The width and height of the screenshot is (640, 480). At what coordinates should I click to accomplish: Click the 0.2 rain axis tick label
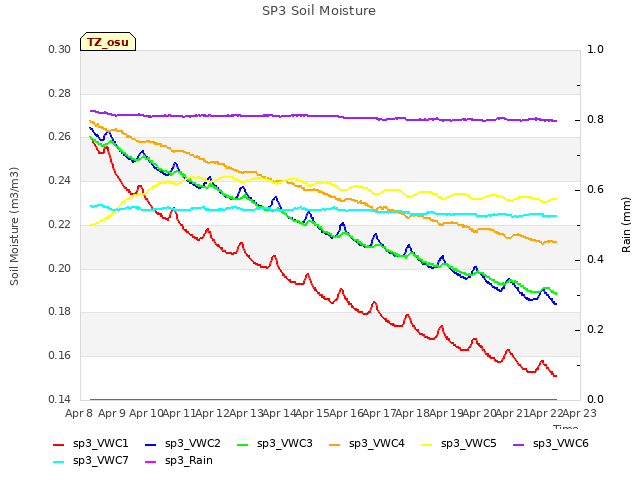click(595, 329)
